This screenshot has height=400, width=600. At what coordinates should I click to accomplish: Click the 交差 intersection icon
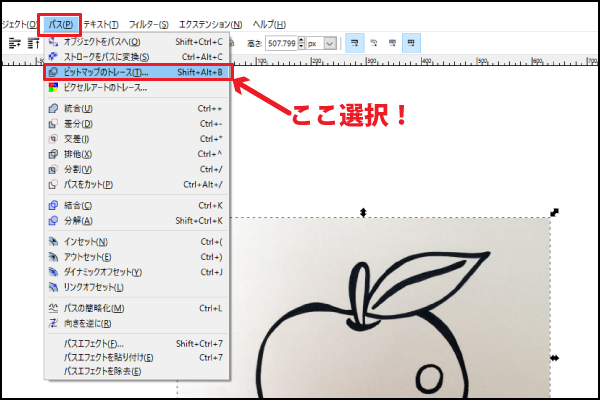54,139
